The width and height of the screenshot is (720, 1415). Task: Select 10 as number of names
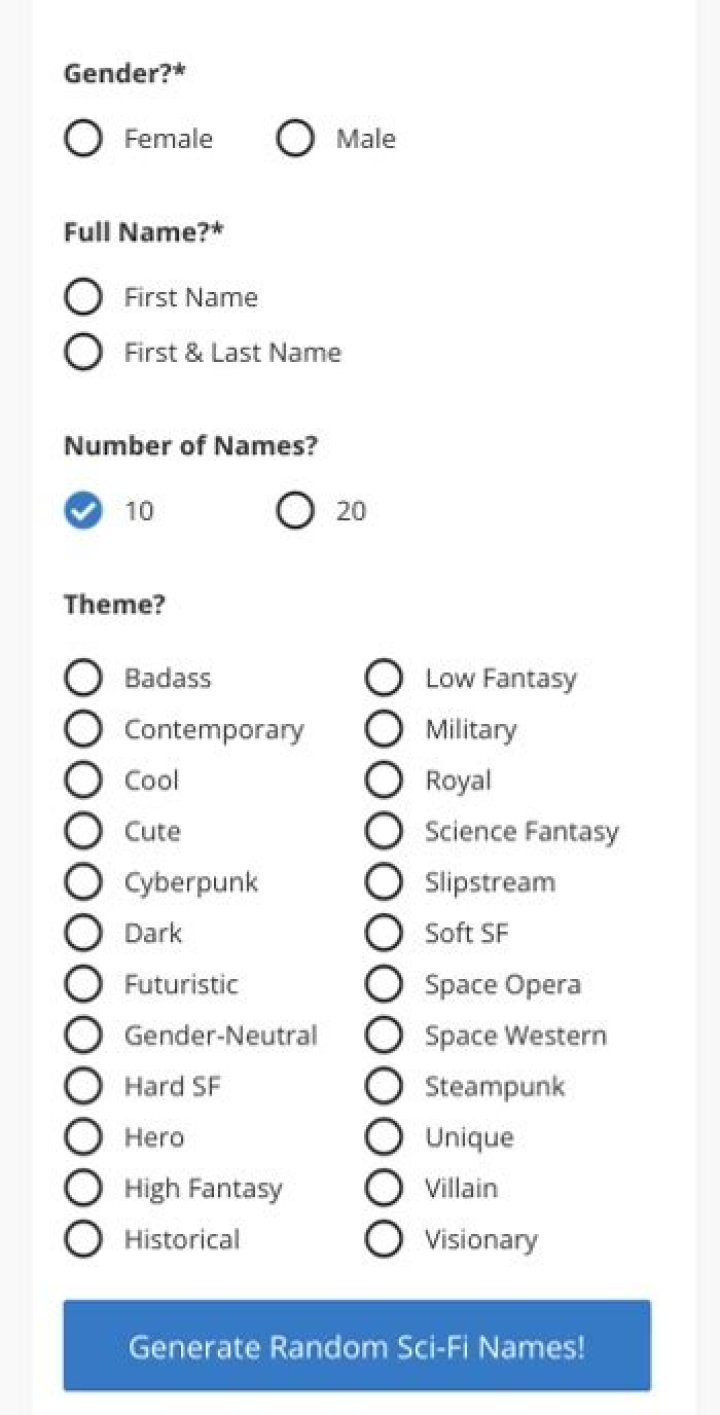(83, 511)
